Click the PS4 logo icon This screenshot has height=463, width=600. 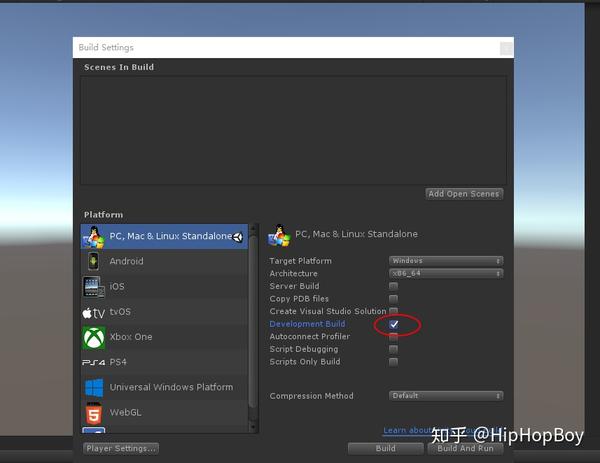(93, 362)
